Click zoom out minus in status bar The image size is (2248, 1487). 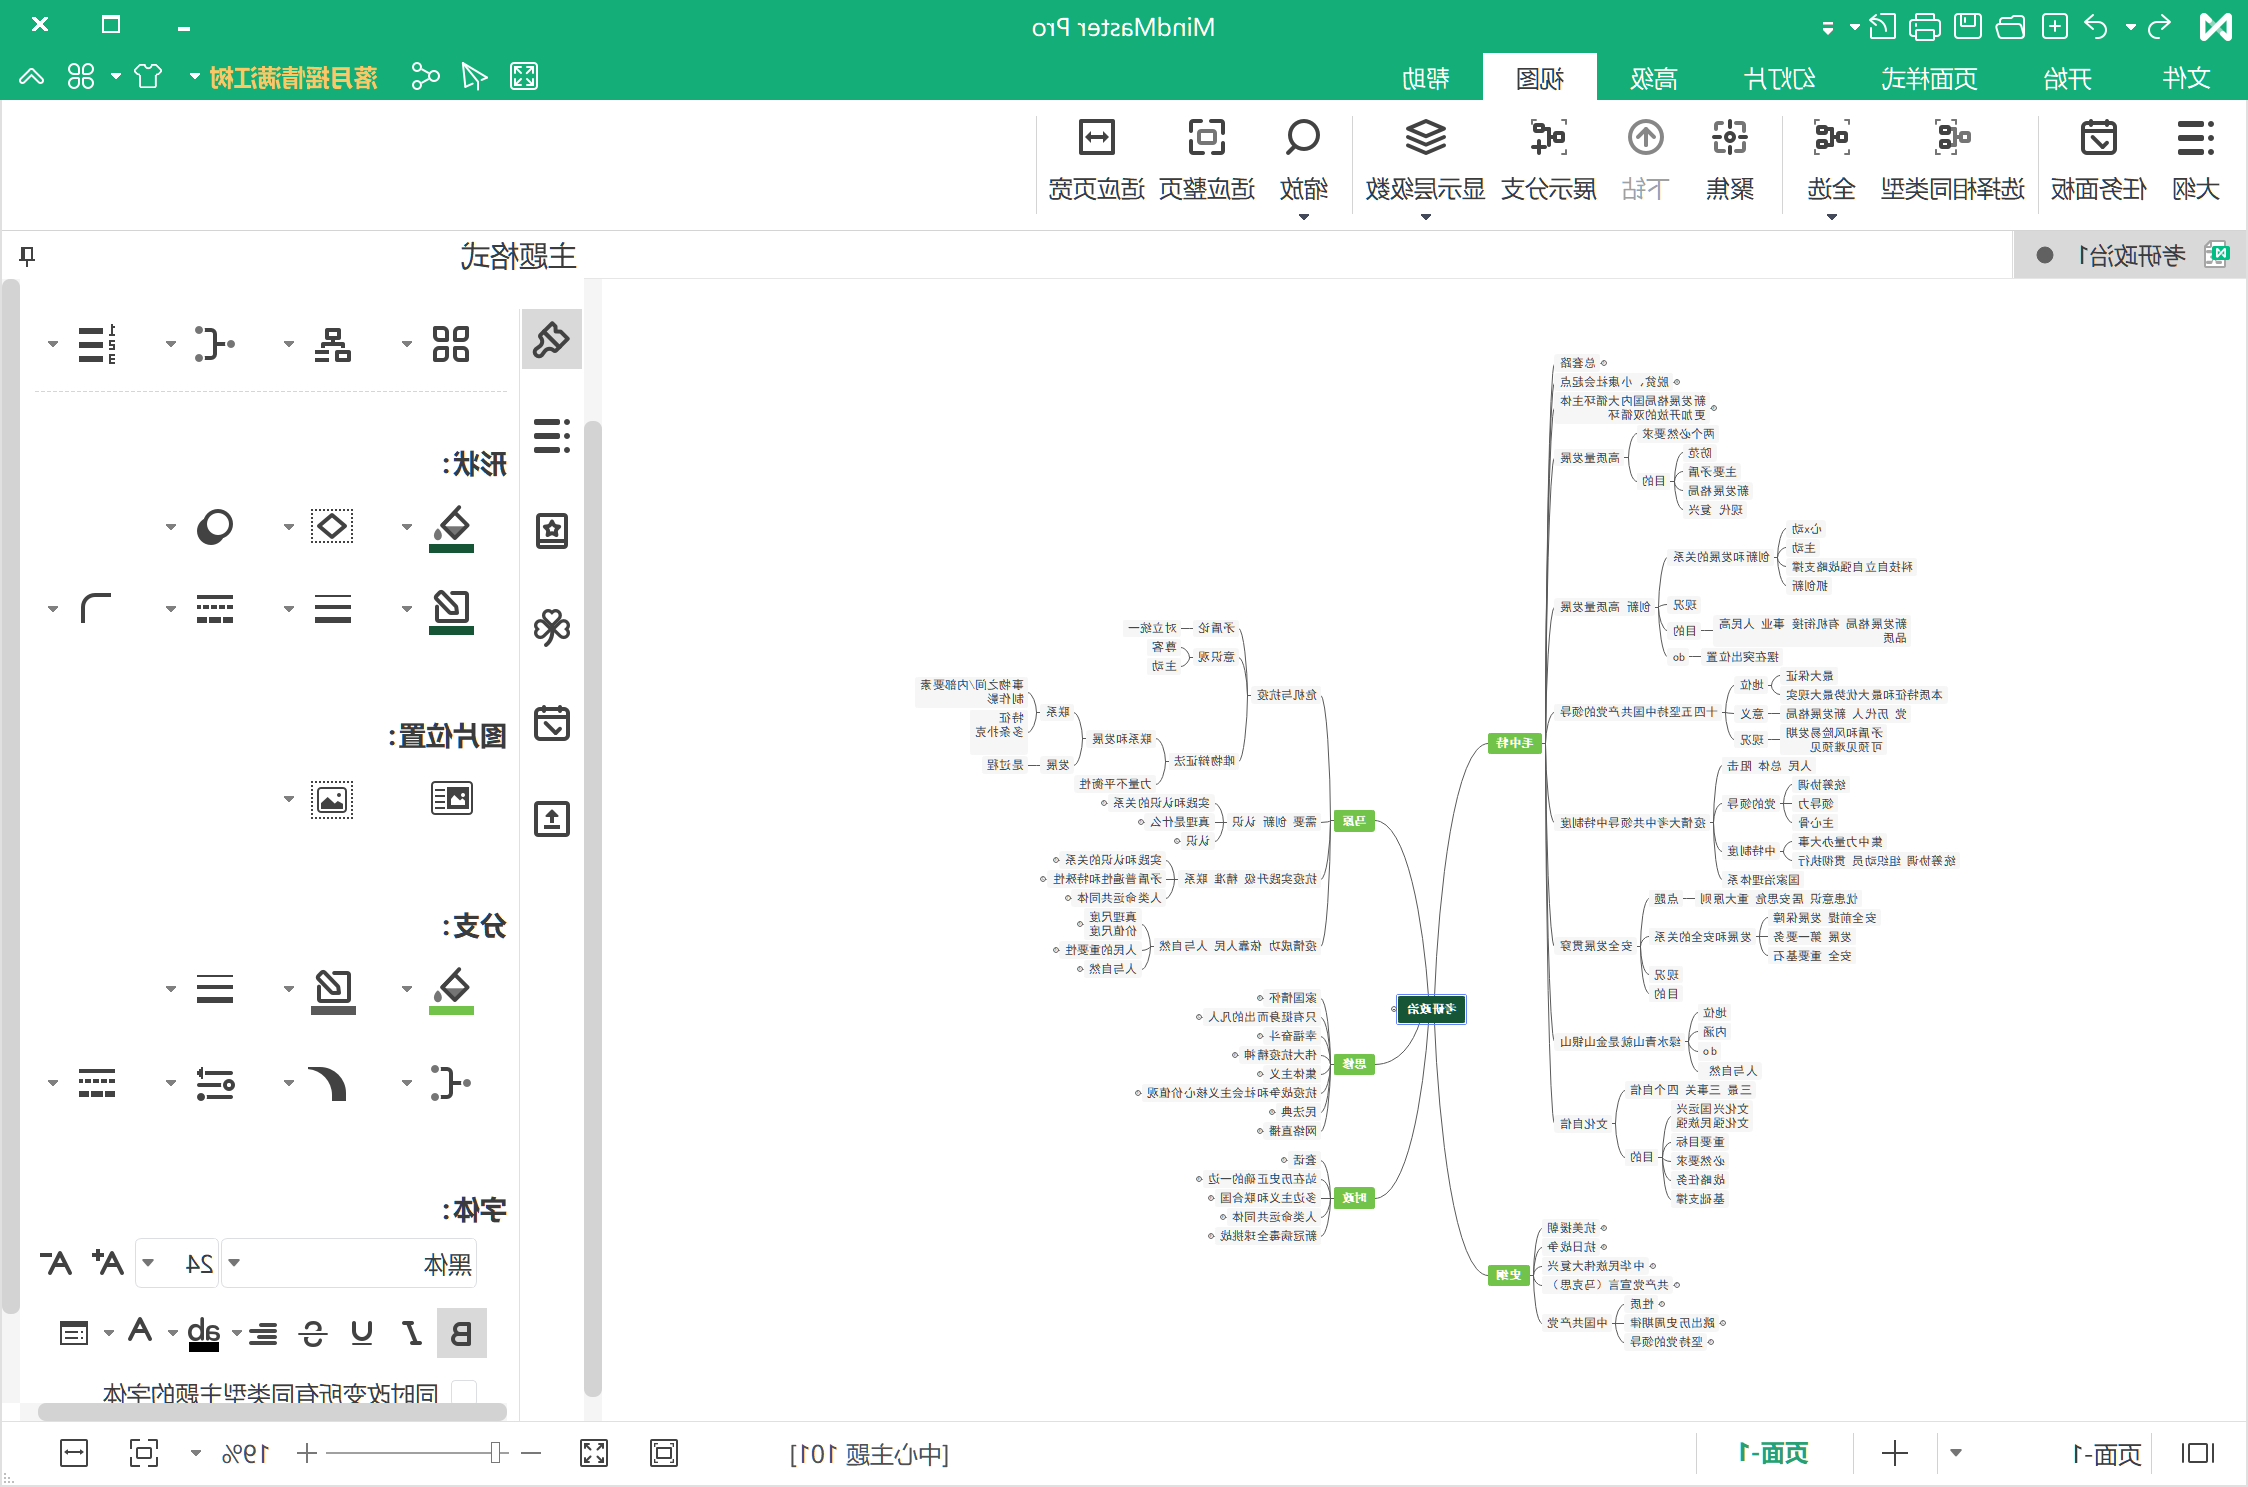(x=531, y=1453)
